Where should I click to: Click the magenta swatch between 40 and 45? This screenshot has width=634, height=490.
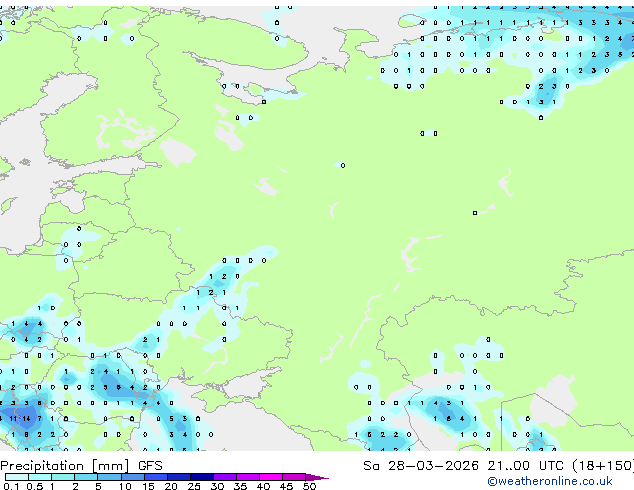[x=271, y=477]
